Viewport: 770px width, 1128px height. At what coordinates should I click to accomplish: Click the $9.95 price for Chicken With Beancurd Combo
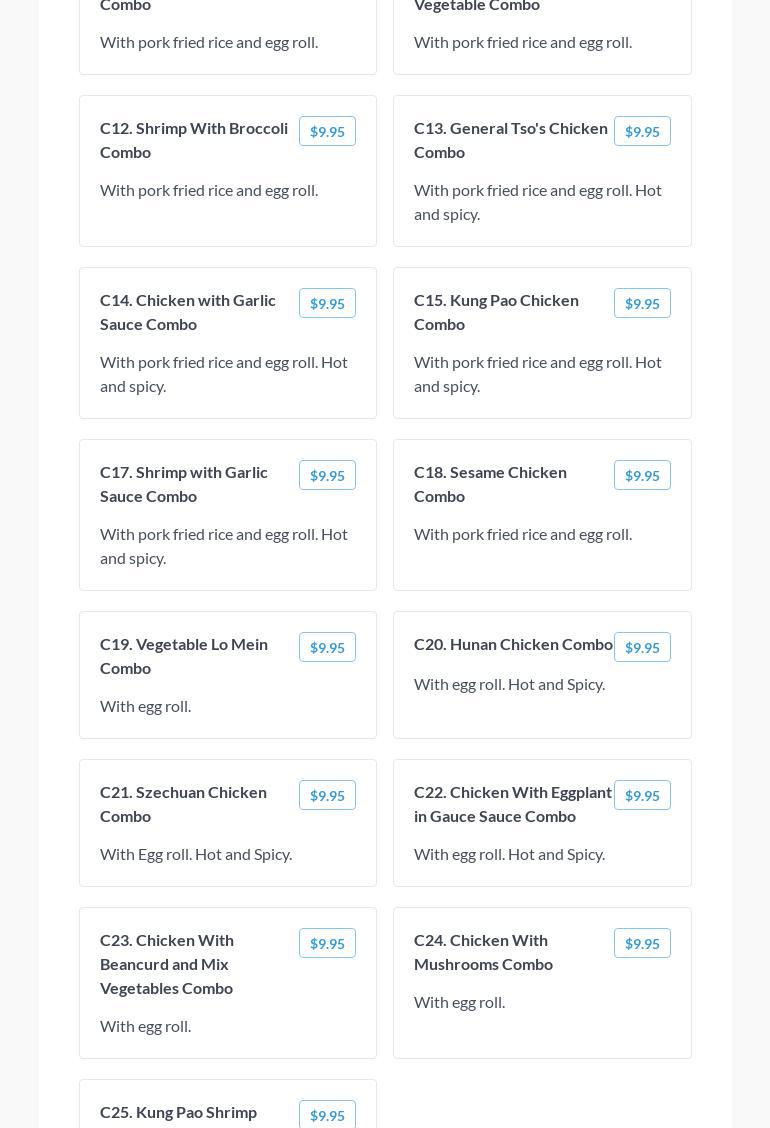coord(327,944)
